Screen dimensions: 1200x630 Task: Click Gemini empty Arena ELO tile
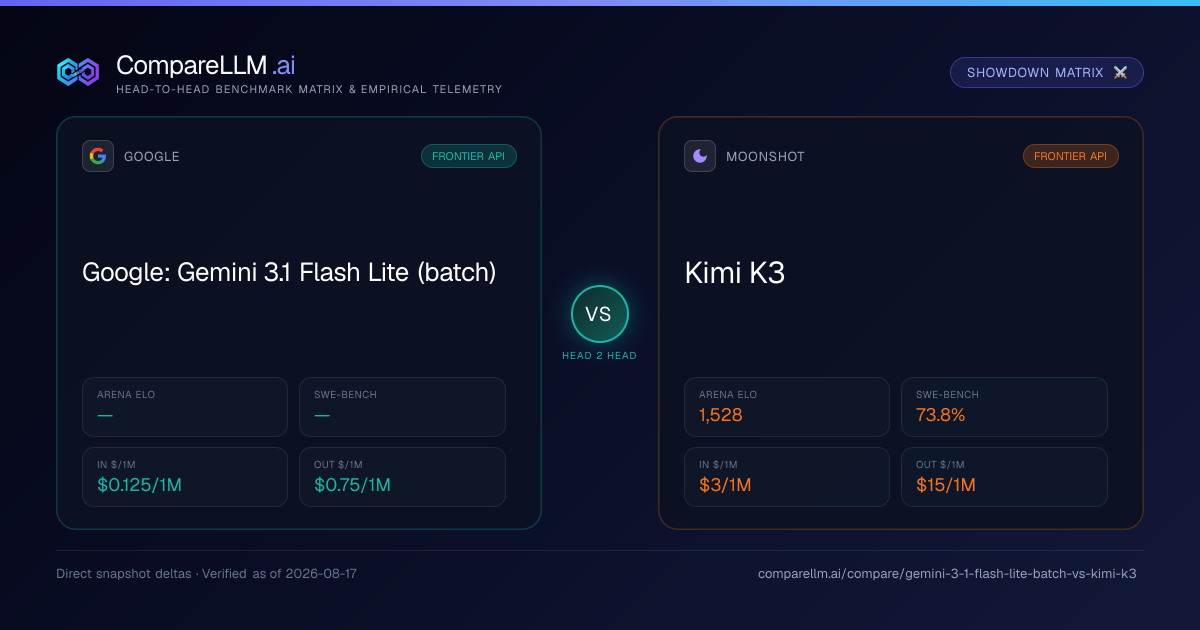tap(185, 407)
